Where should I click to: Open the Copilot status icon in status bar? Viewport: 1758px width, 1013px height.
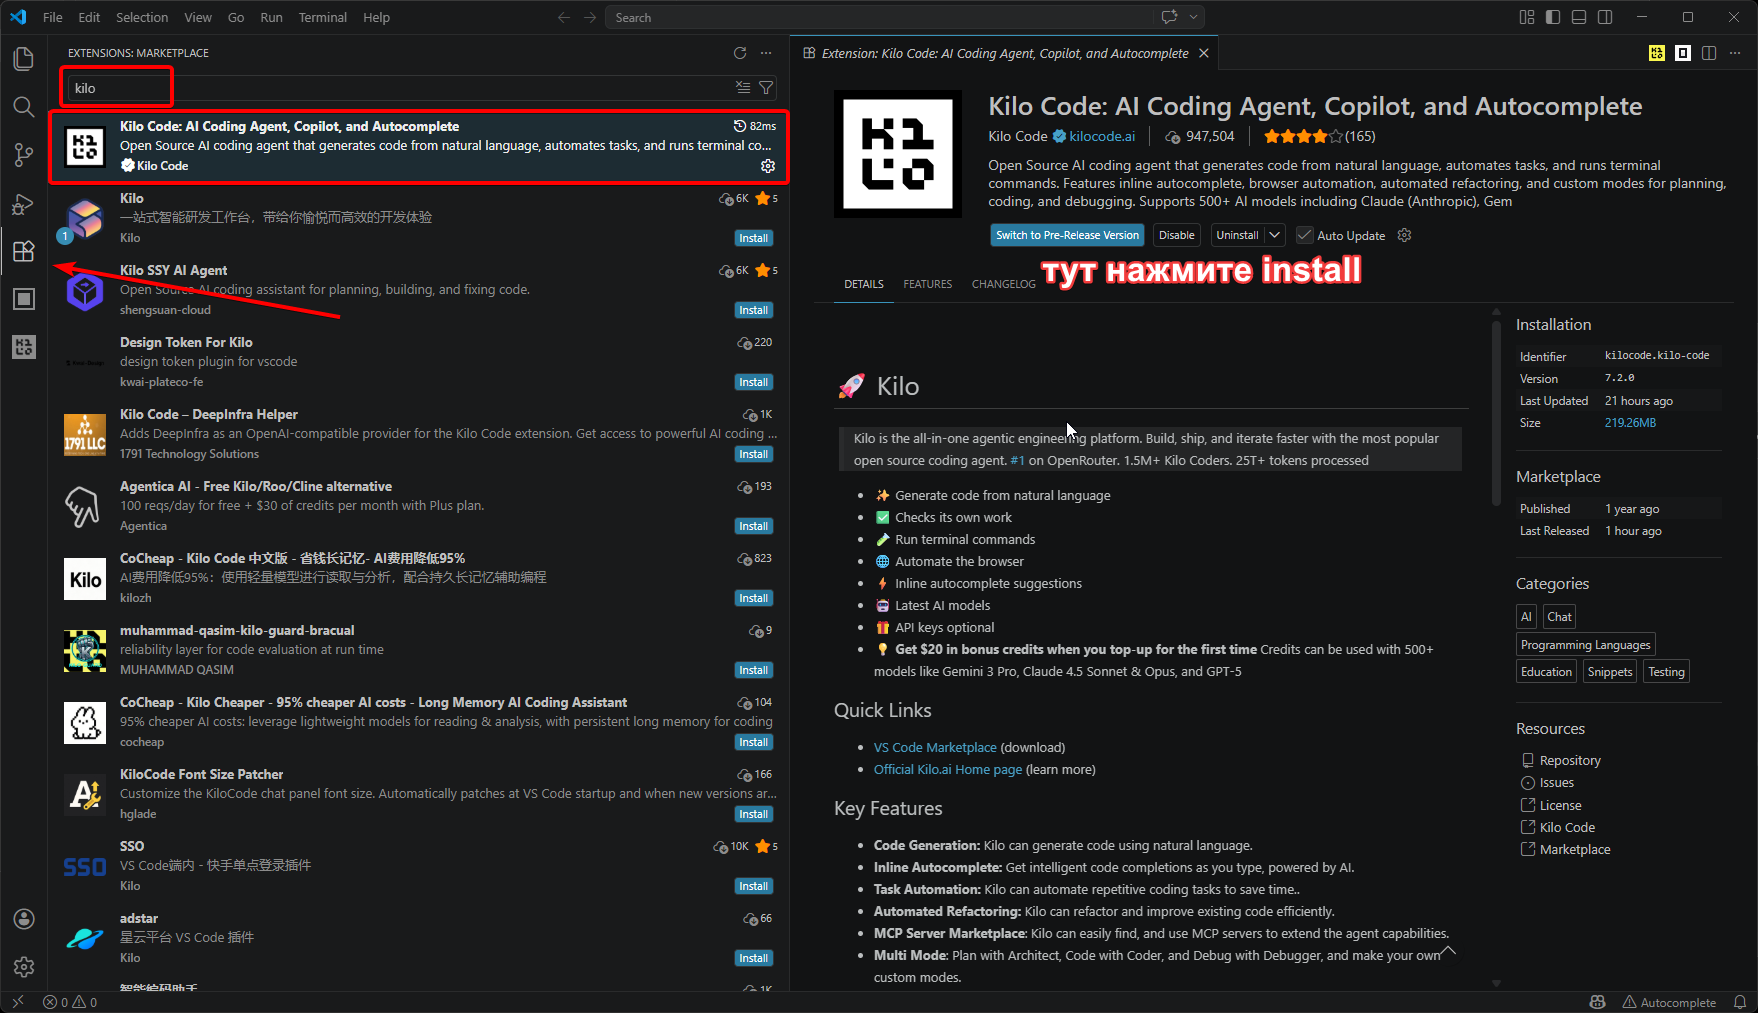coord(1598,1002)
